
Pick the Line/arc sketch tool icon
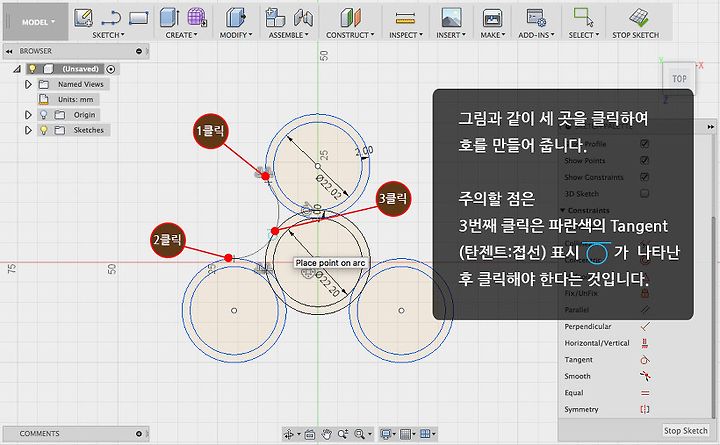pos(111,18)
